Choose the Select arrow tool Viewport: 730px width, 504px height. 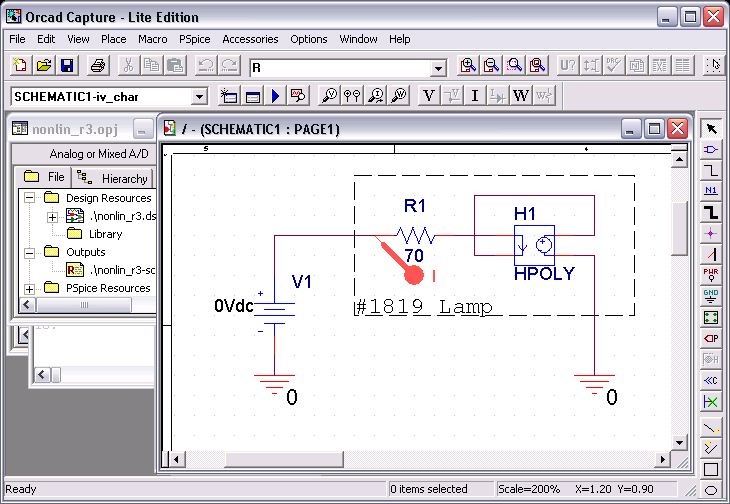[x=711, y=128]
